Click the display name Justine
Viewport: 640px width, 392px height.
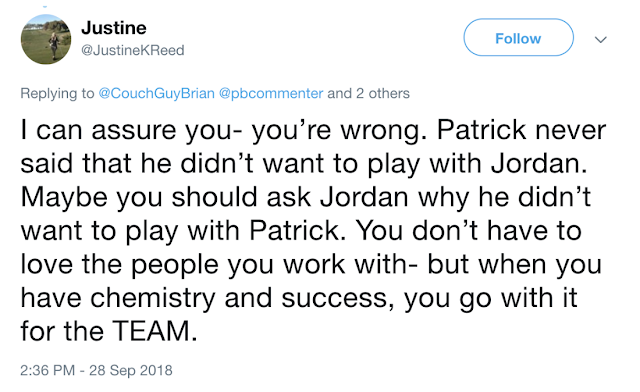pyautogui.click(x=113, y=28)
